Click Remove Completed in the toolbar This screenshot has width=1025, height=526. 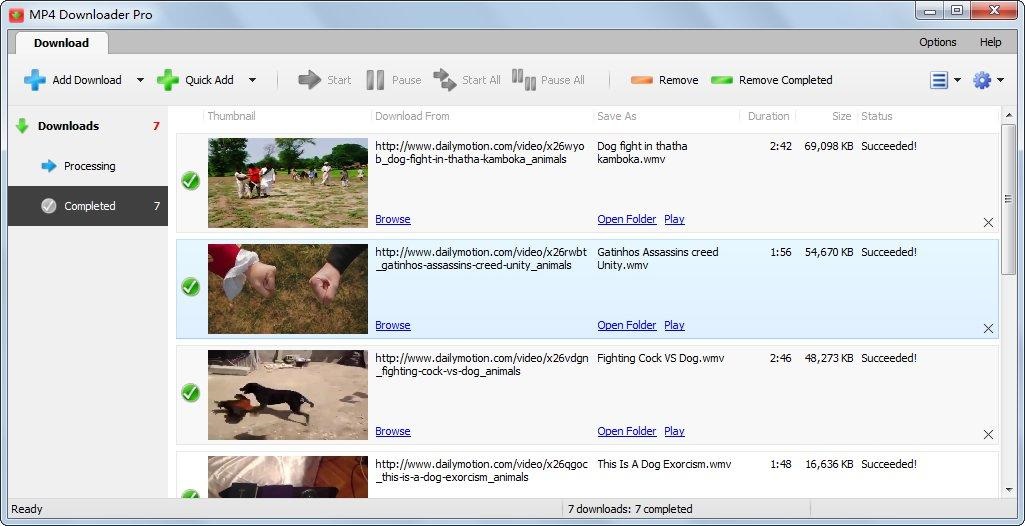(x=771, y=80)
